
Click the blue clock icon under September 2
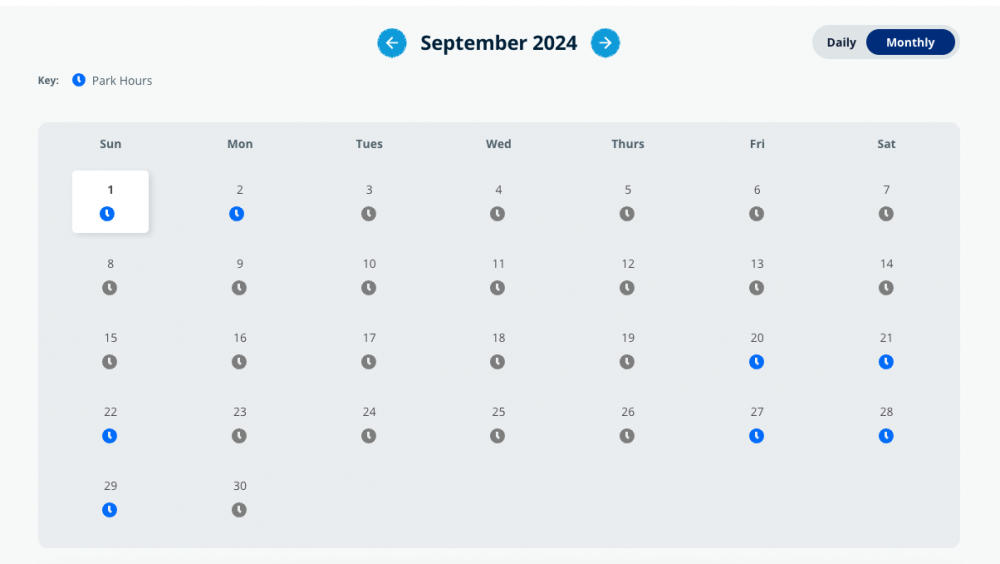[x=237, y=214]
